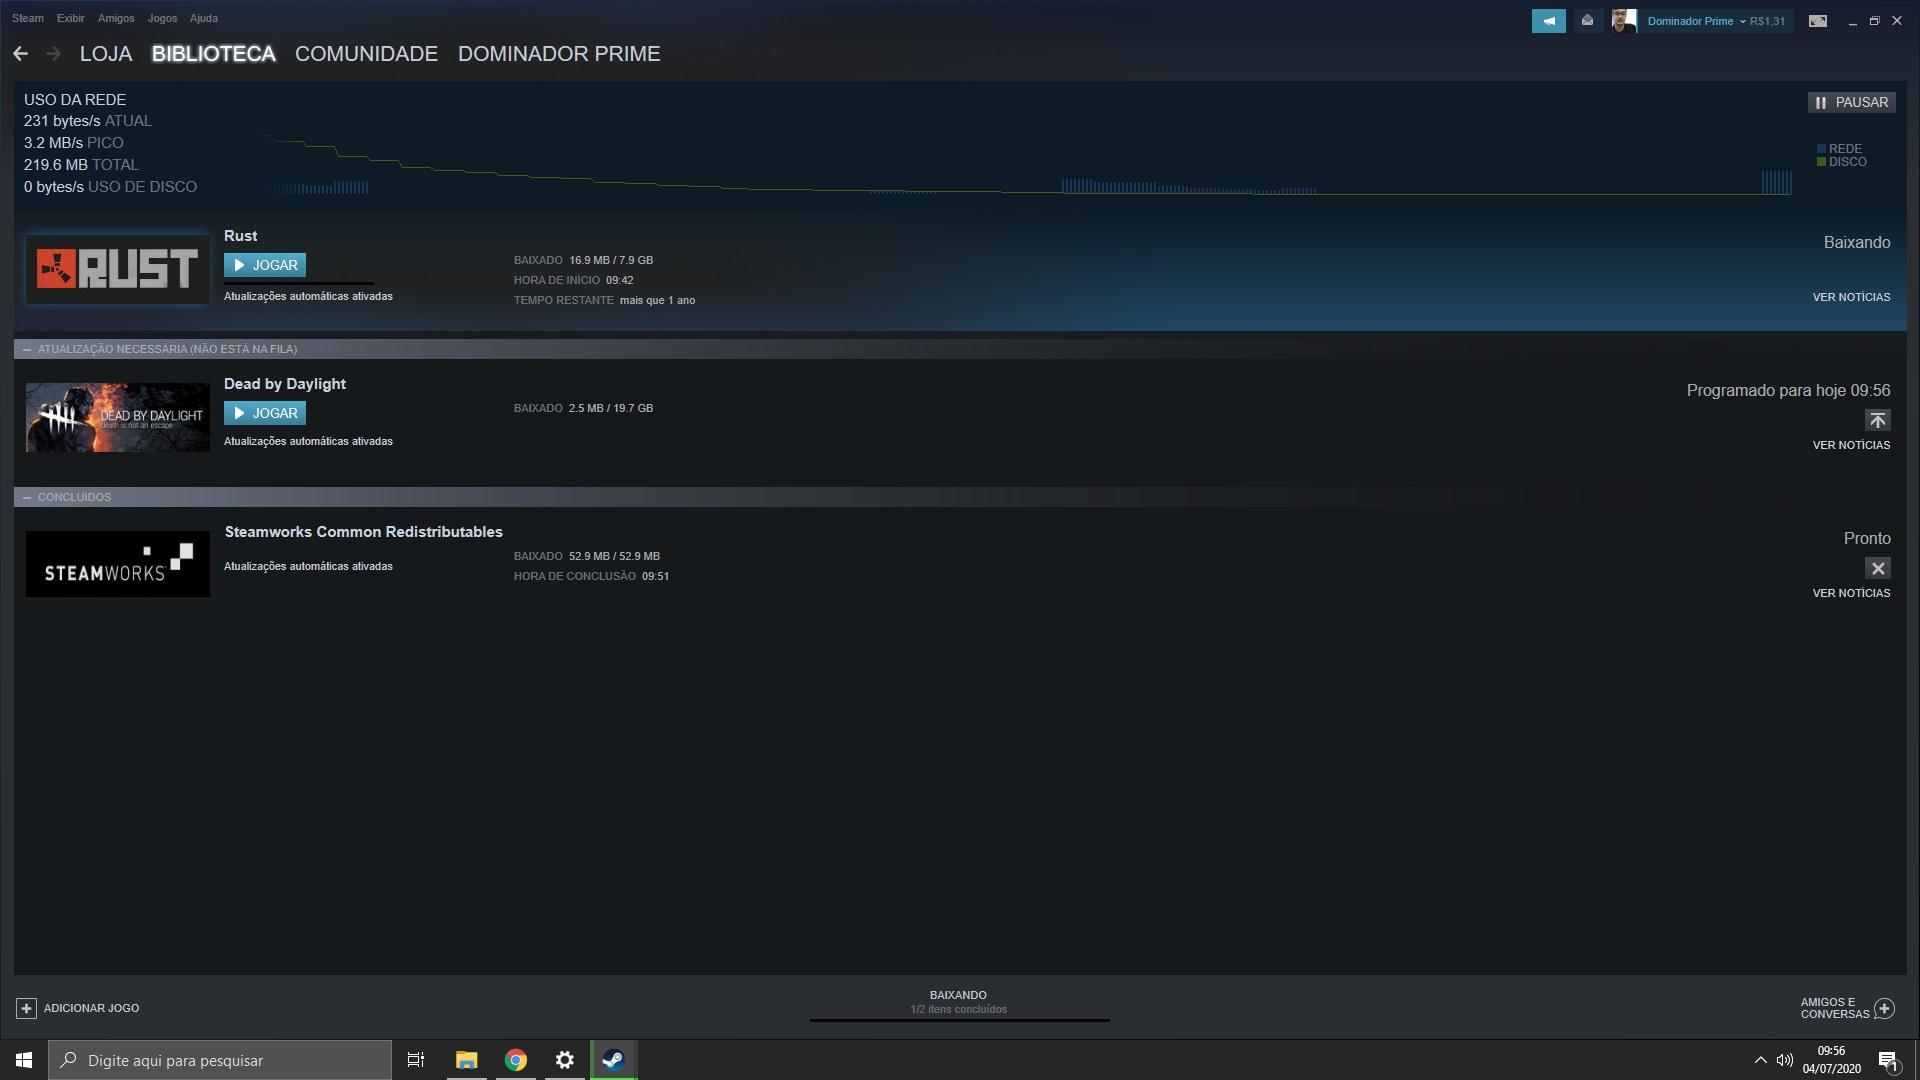Click the REDE legend color swatch

tap(1822, 149)
